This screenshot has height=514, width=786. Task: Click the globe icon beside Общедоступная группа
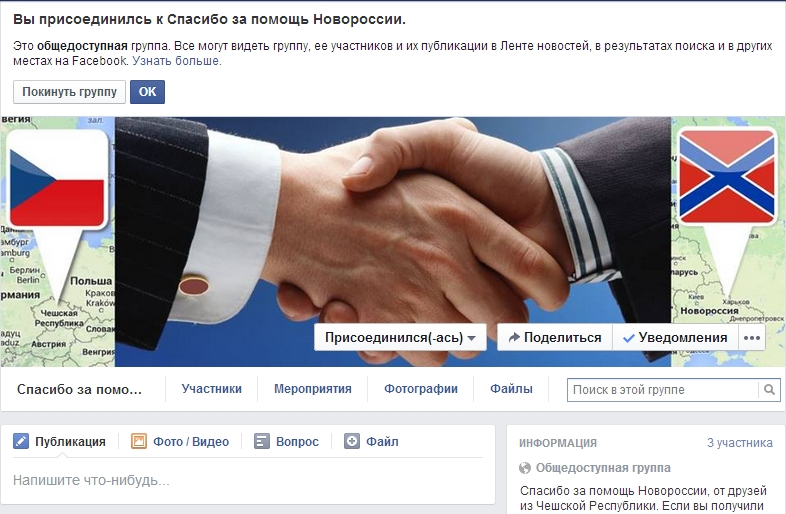click(x=525, y=468)
